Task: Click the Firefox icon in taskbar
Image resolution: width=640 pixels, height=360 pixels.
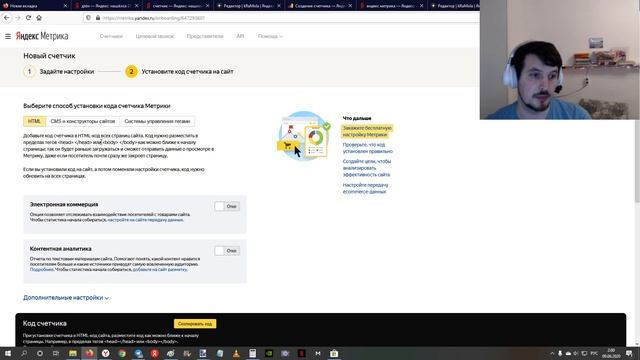Action: (89, 353)
